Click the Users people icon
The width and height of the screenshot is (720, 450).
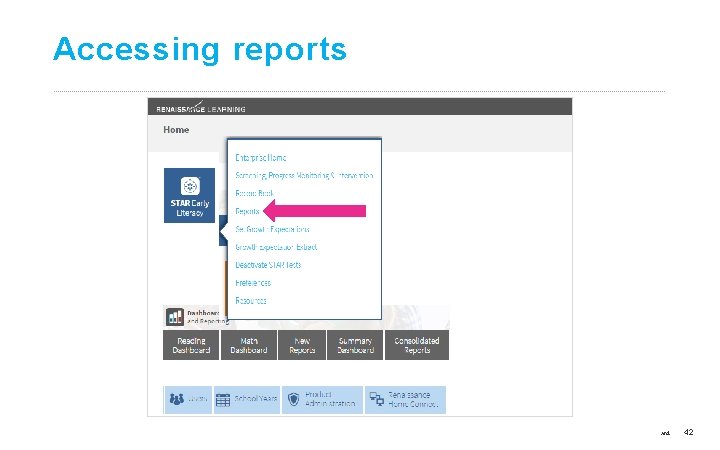point(177,399)
